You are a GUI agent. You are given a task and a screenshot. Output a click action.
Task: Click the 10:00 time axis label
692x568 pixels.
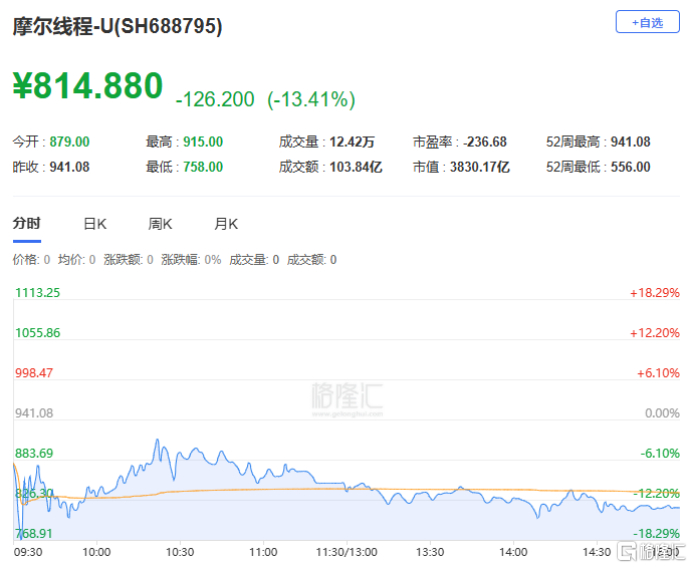click(x=97, y=553)
